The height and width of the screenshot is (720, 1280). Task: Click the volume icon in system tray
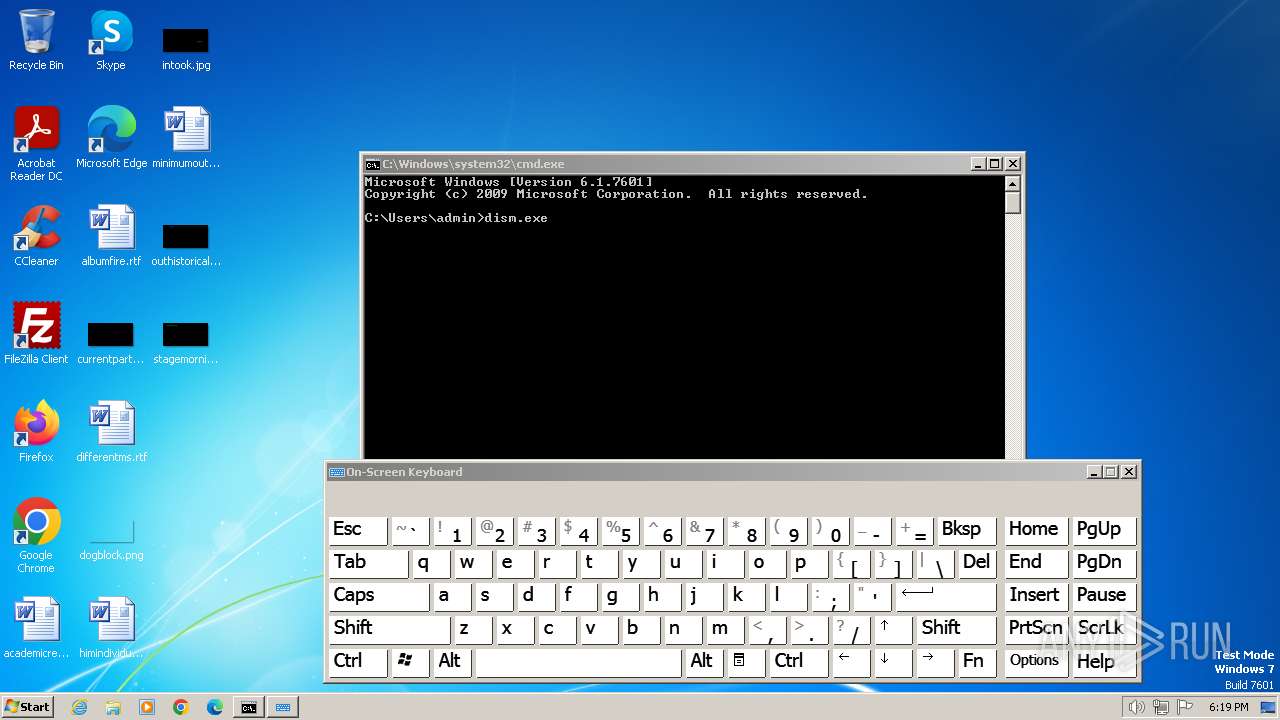pos(1136,707)
